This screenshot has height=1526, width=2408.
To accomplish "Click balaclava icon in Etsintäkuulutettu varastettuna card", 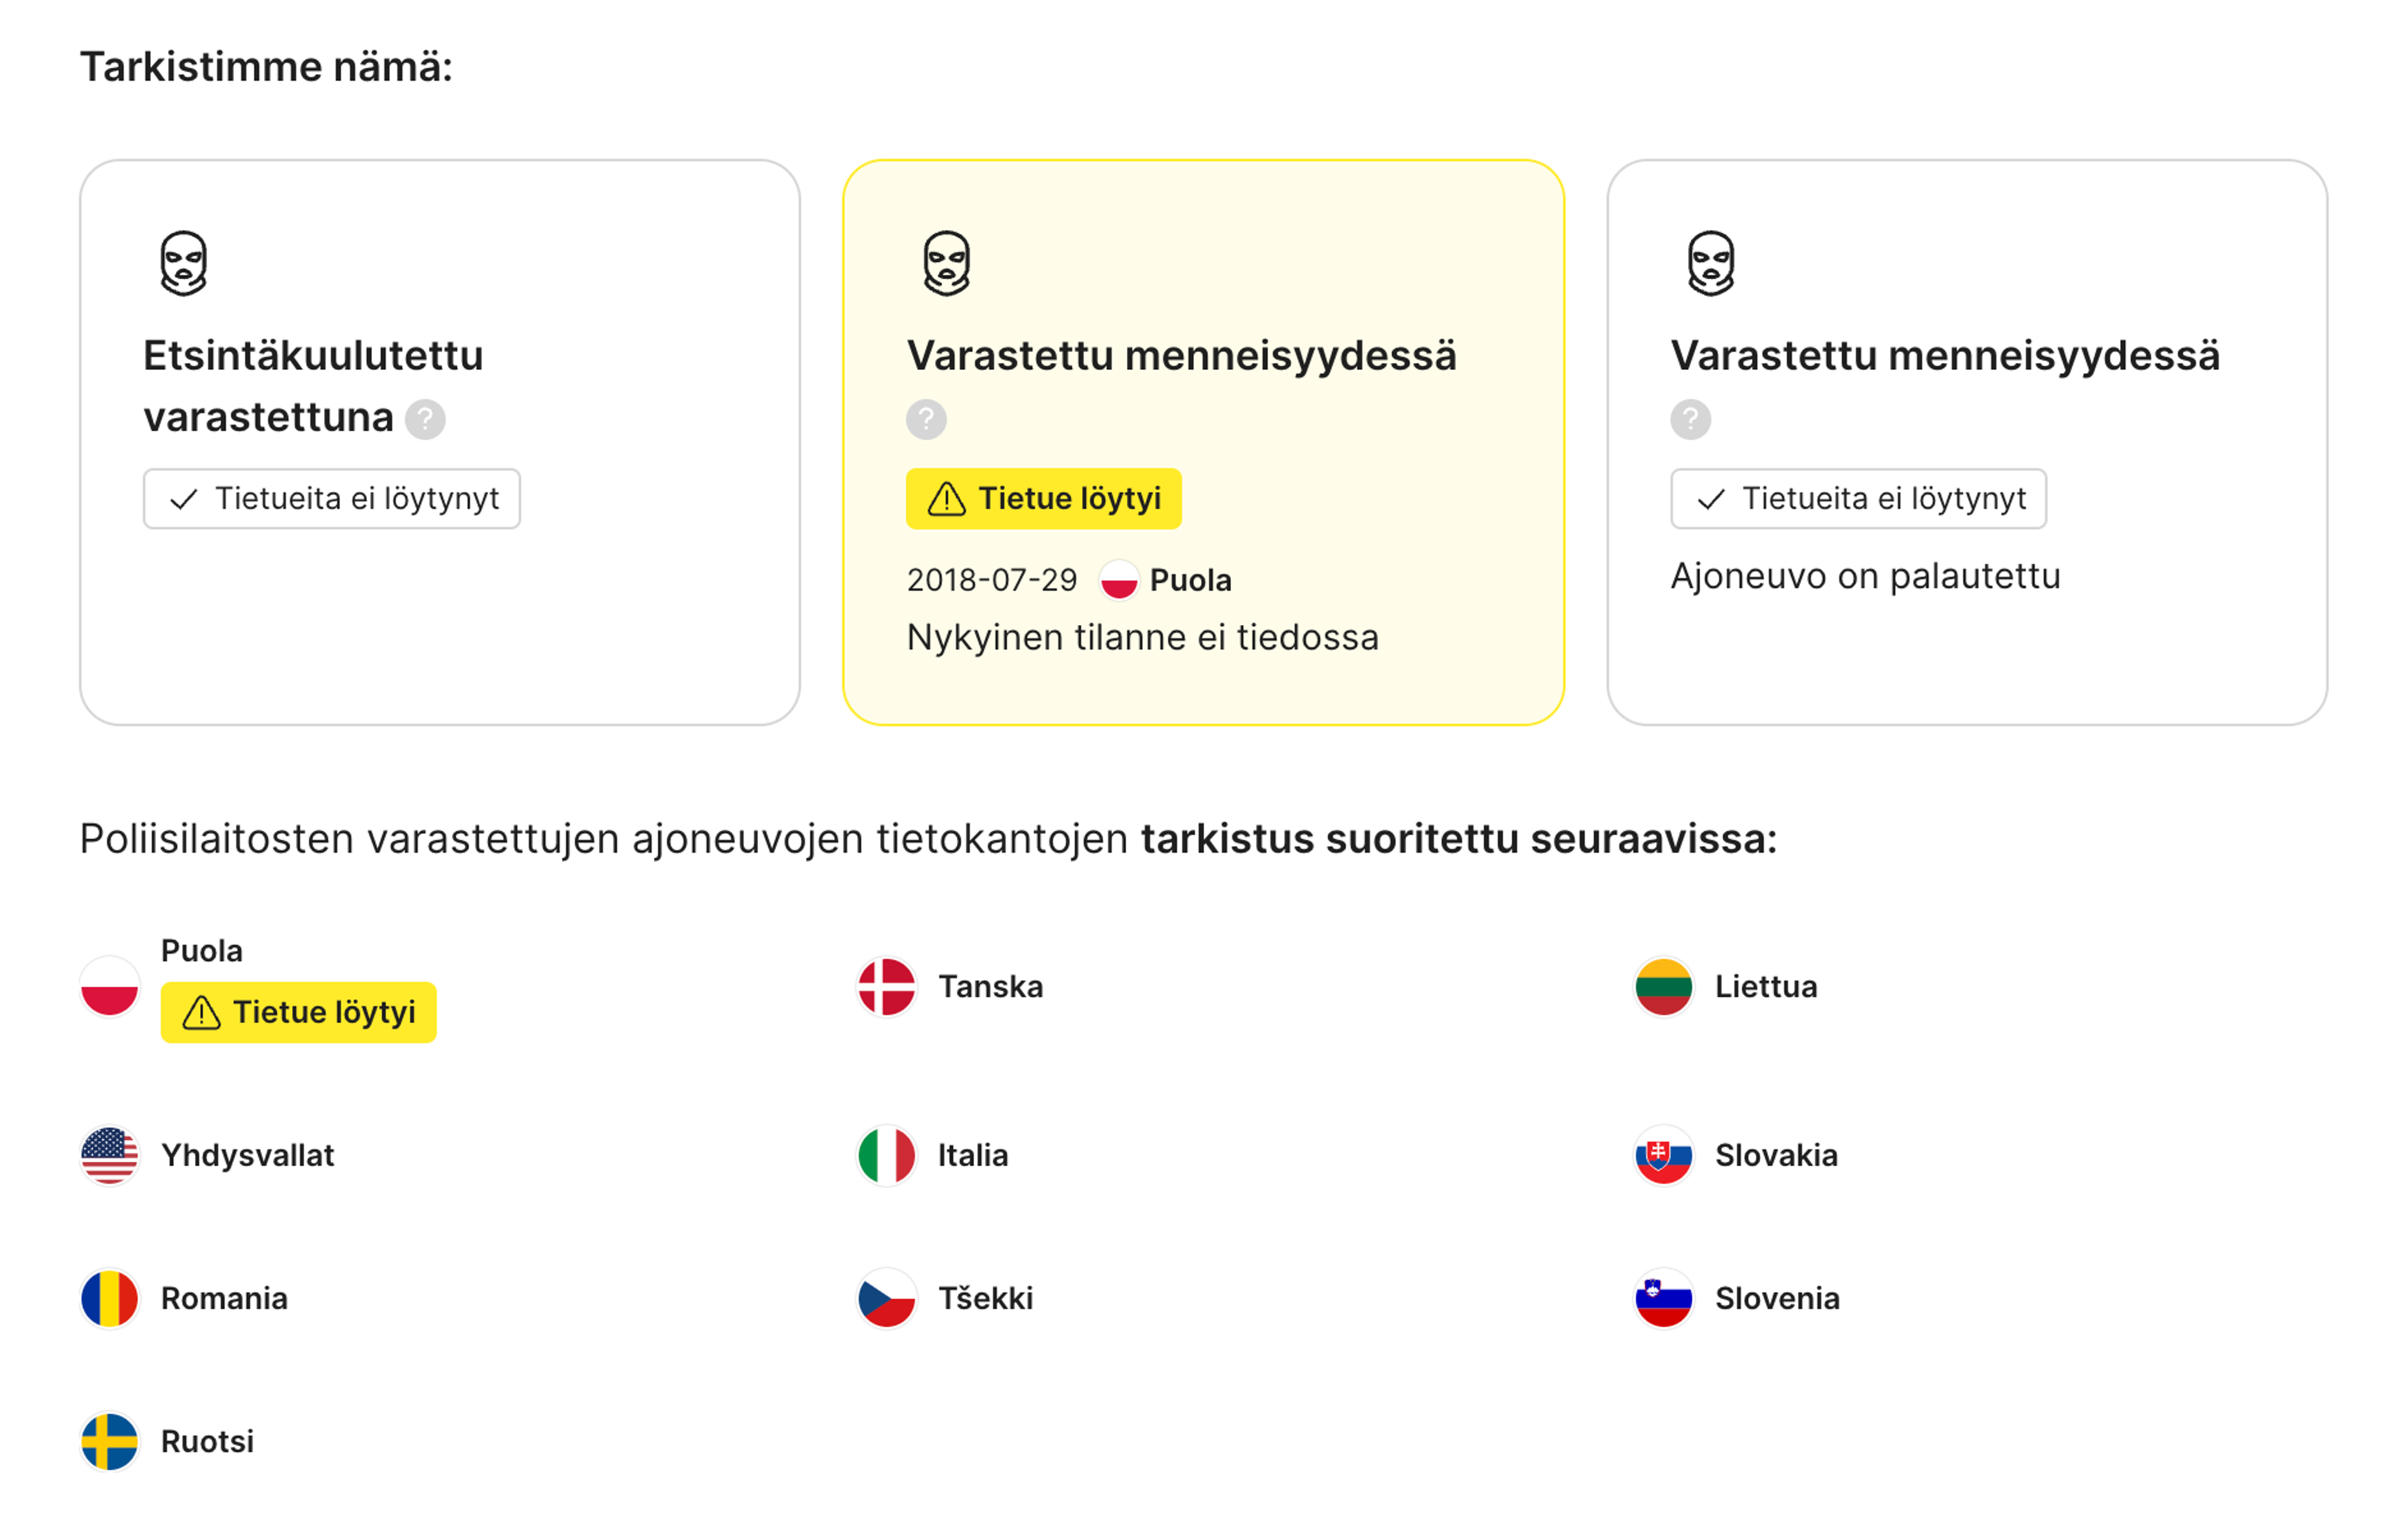I will [184, 264].
